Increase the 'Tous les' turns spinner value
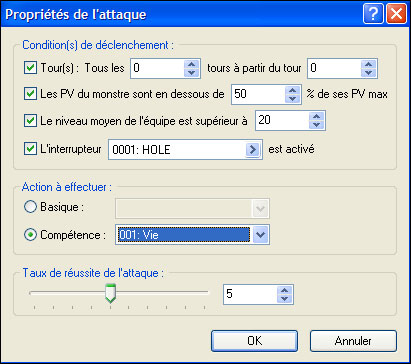This screenshot has width=411, height=364. (191, 64)
